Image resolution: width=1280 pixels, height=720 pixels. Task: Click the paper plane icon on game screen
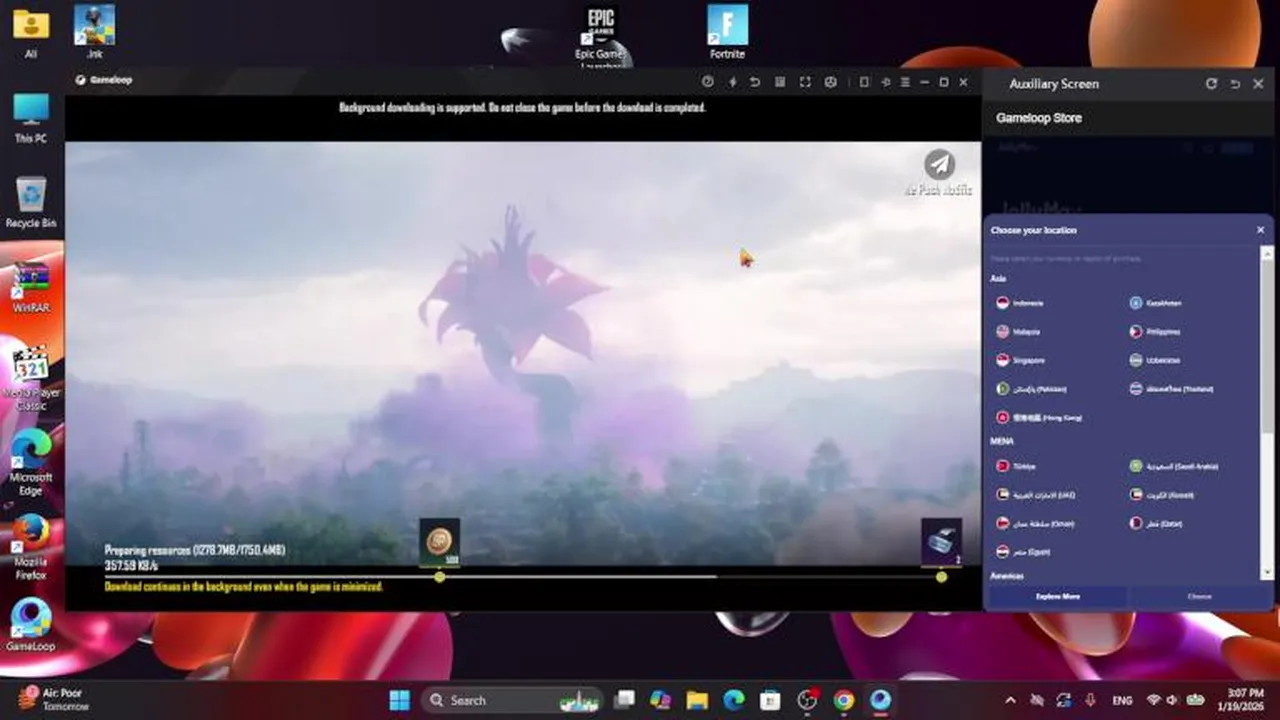938,164
